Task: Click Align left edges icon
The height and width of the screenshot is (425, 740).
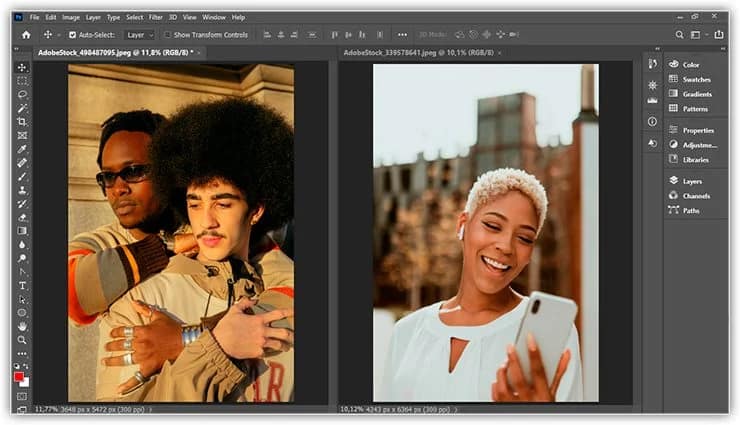Action: 267,35
